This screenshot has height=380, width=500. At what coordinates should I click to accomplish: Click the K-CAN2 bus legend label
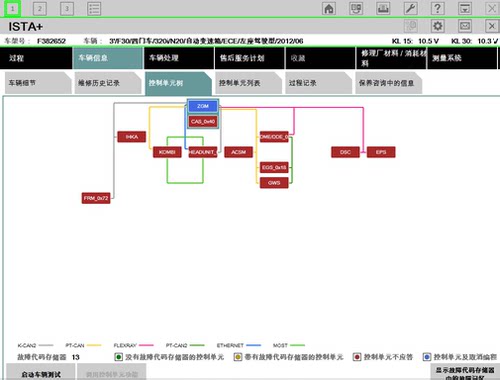27,345
